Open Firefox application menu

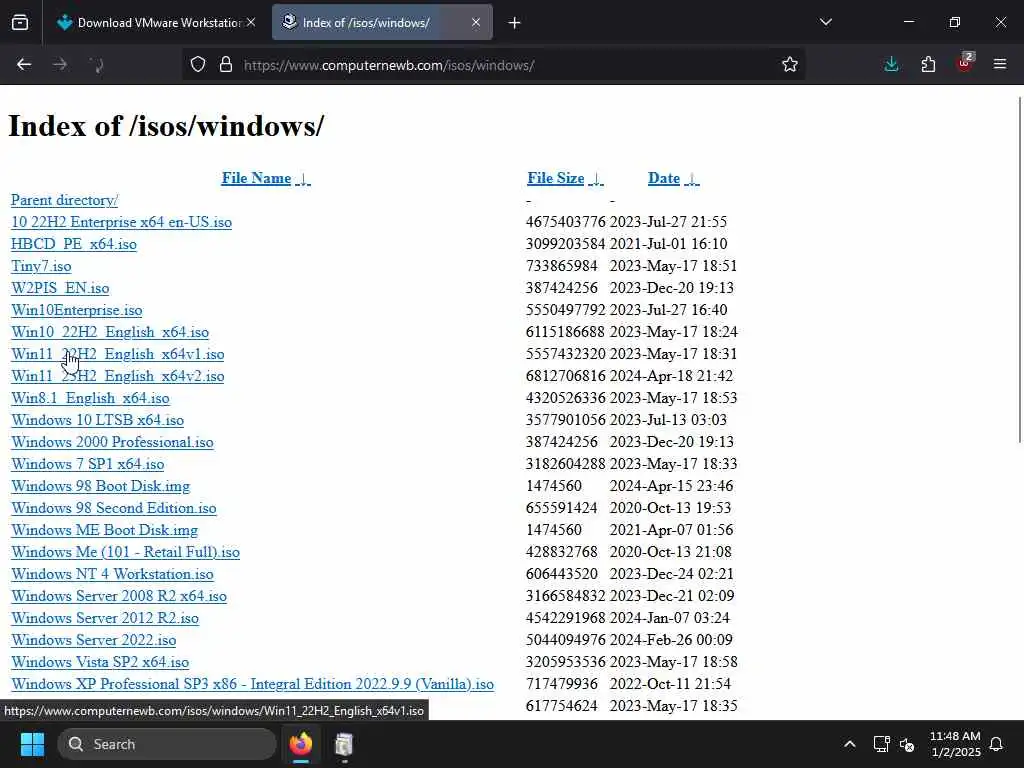pos(1000,64)
